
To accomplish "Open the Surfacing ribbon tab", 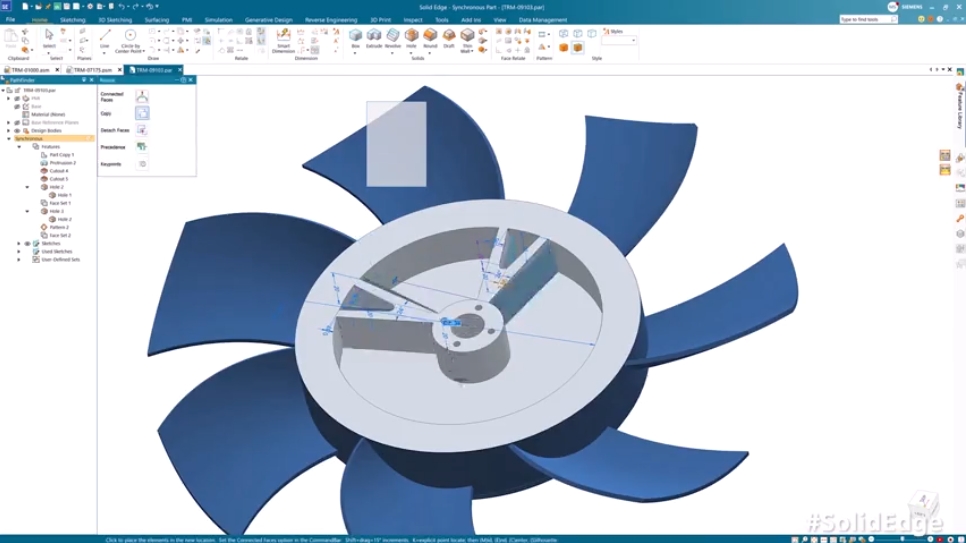I will tap(157, 20).
